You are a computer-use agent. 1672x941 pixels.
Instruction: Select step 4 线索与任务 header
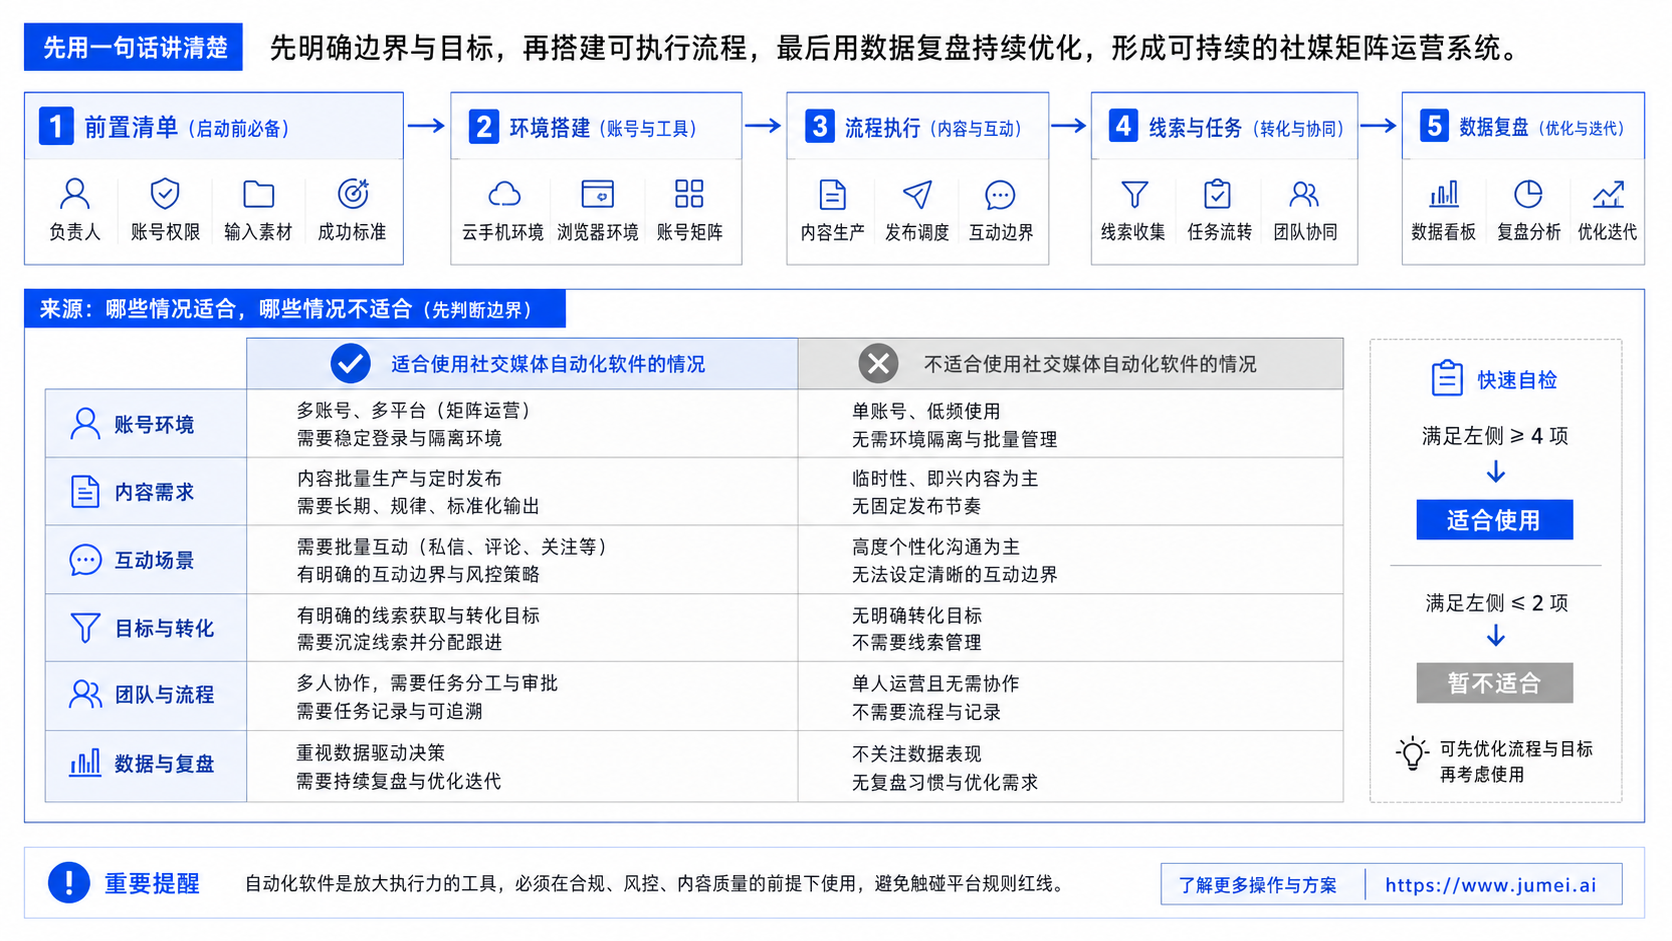point(1224,126)
